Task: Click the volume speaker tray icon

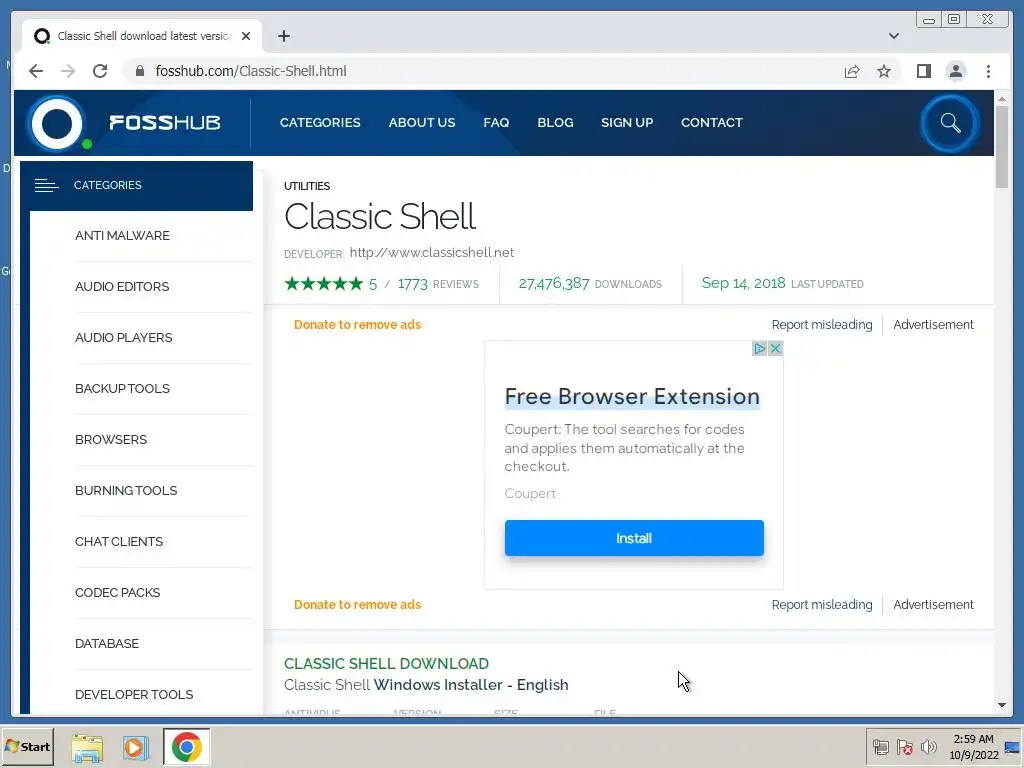Action: point(929,747)
